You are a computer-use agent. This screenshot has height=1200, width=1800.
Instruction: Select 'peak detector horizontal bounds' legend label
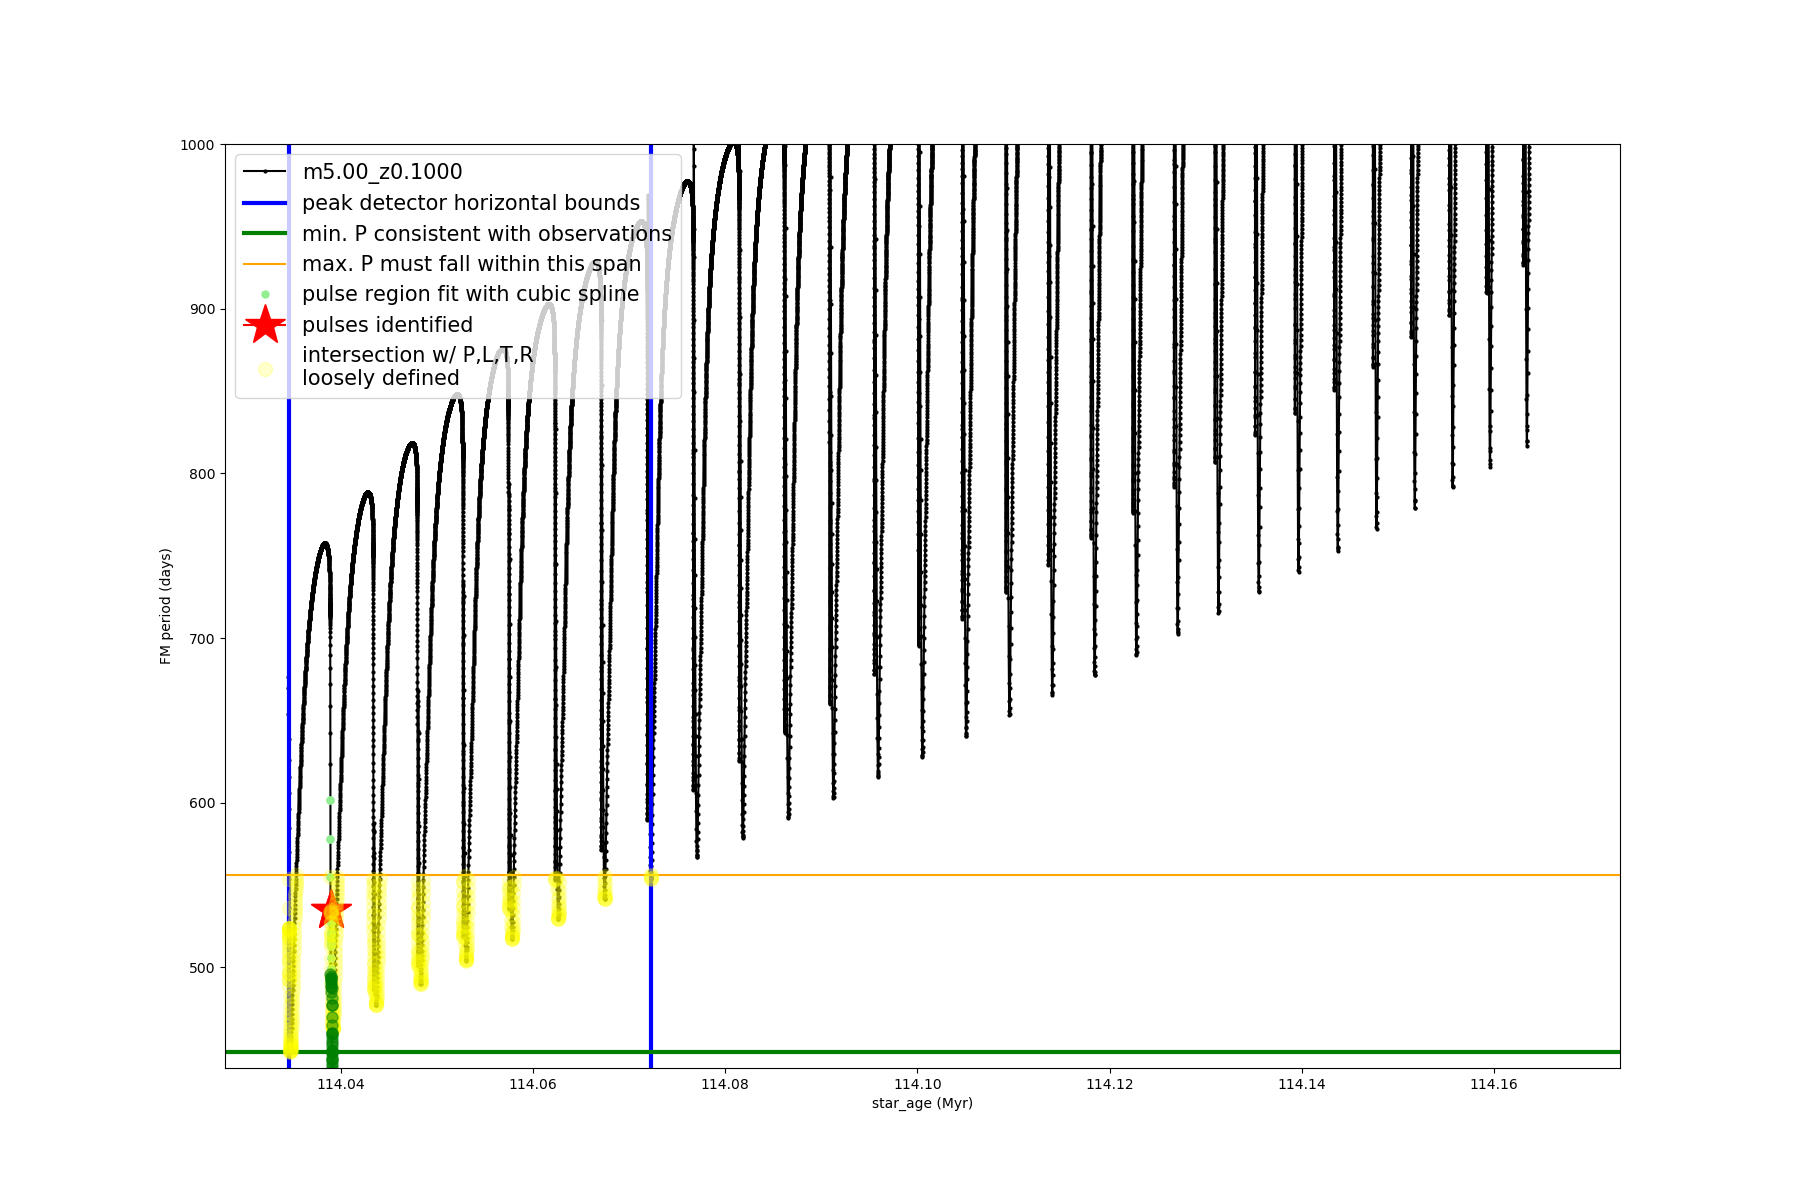pos(471,203)
